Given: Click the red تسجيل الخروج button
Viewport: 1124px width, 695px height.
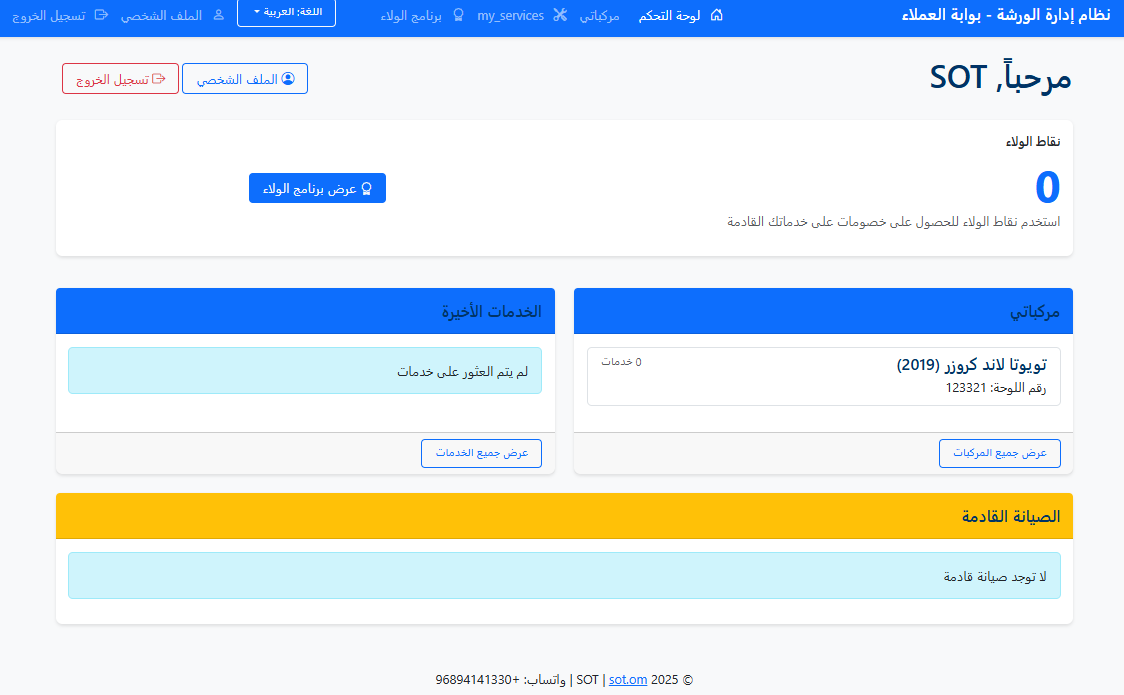Looking at the screenshot, I should tap(120, 79).
